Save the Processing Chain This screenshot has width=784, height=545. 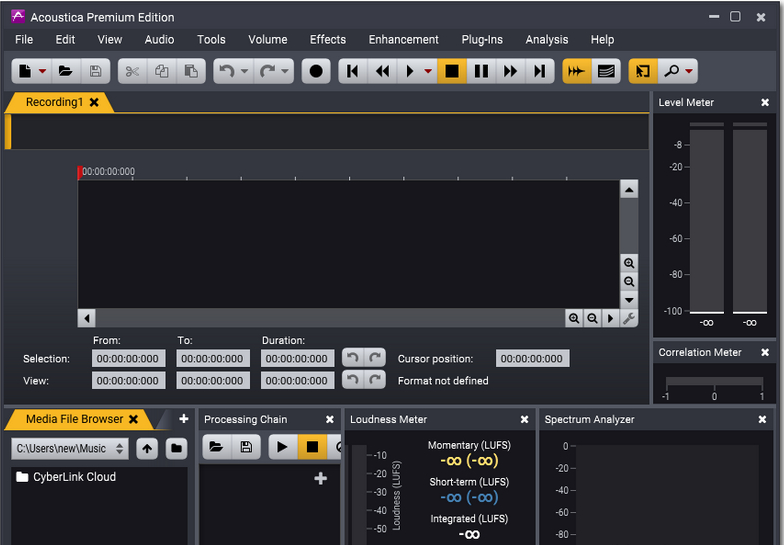[246, 447]
